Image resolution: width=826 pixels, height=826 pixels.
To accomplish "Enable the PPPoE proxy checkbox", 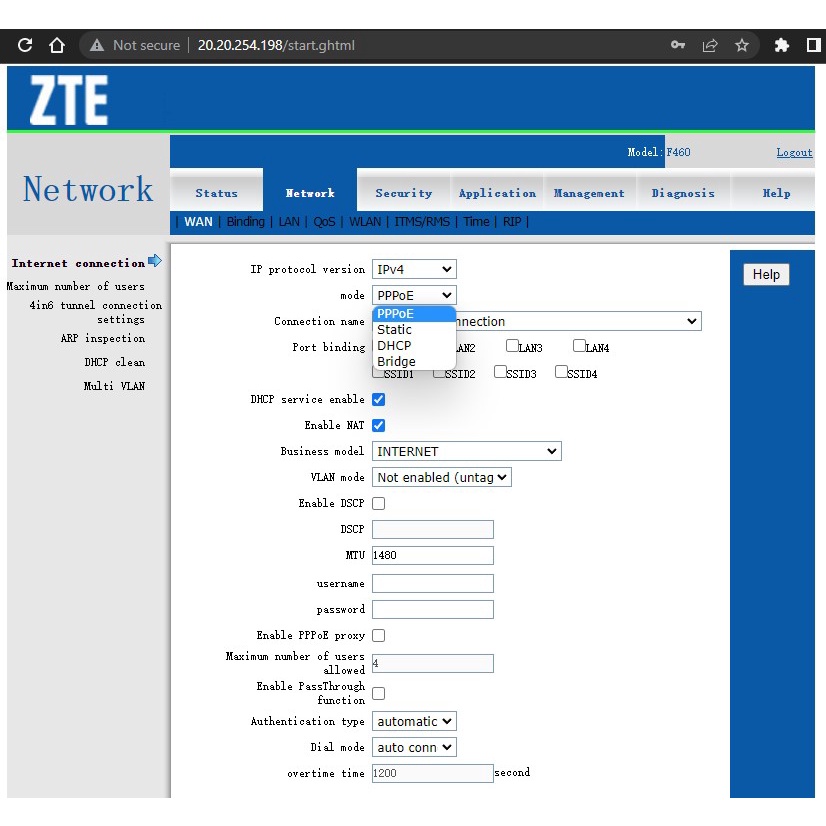I will pos(379,635).
